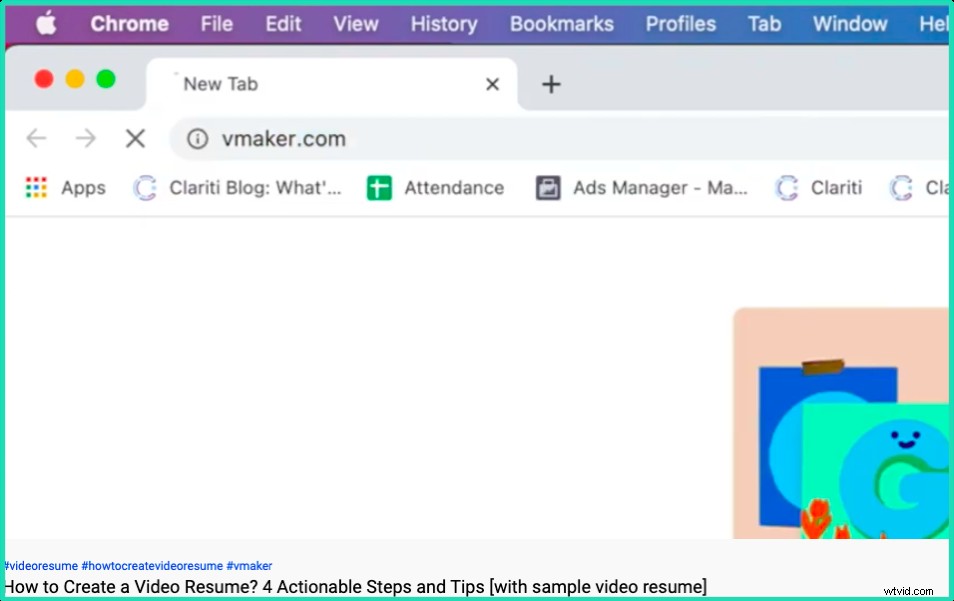
Task: Open the Apps grid icon in bookmarks bar
Action: [x=37, y=187]
